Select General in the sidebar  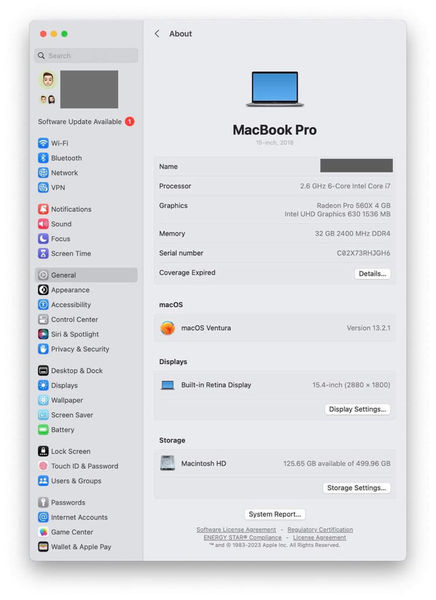point(87,275)
